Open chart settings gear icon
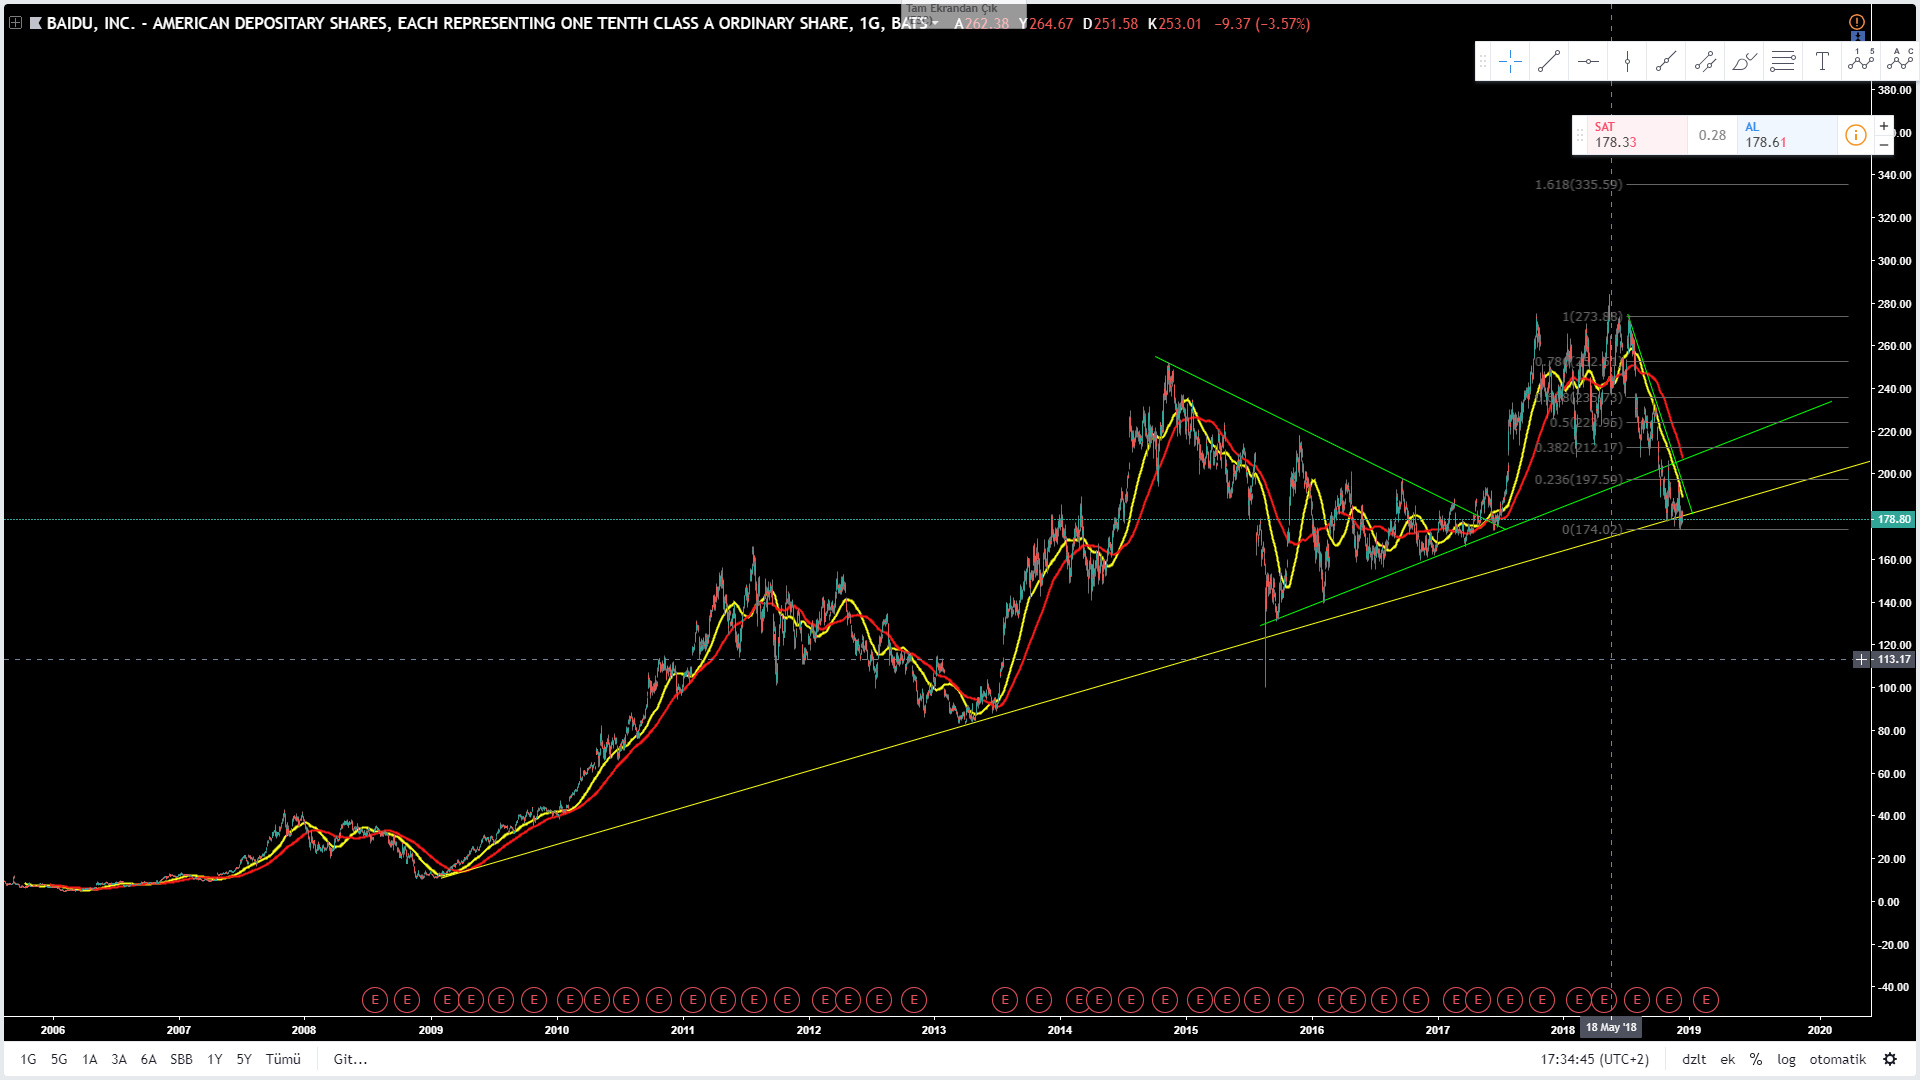The height and width of the screenshot is (1080, 1920). coord(1890,1059)
